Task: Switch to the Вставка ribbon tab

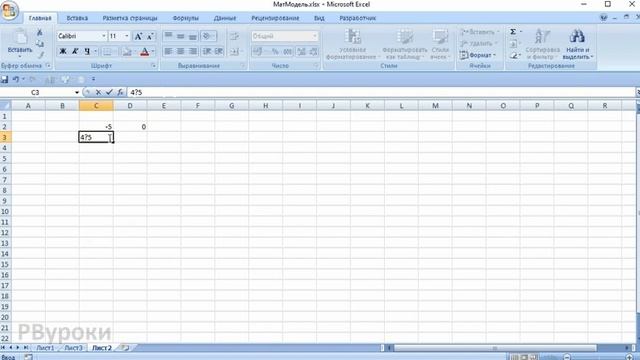Action: coord(77,18)
